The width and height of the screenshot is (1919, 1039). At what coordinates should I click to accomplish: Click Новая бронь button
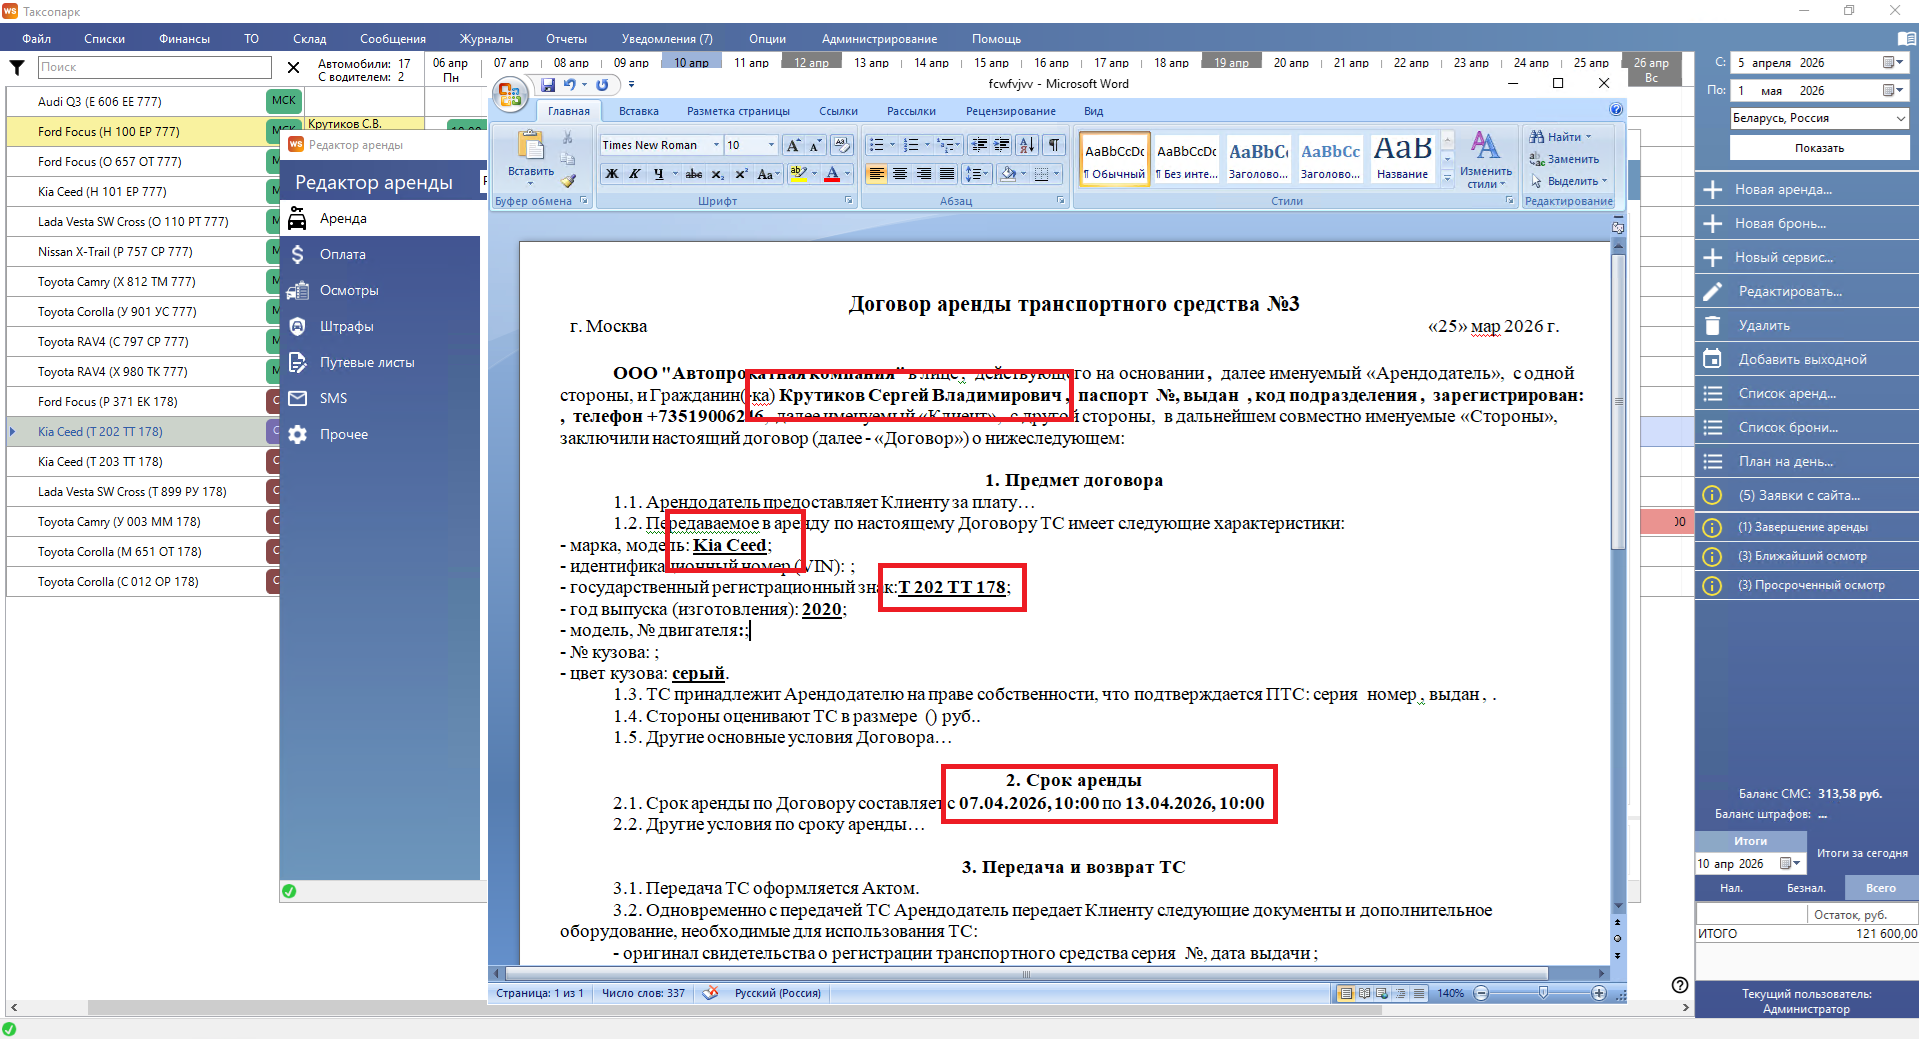point(1806,223)
